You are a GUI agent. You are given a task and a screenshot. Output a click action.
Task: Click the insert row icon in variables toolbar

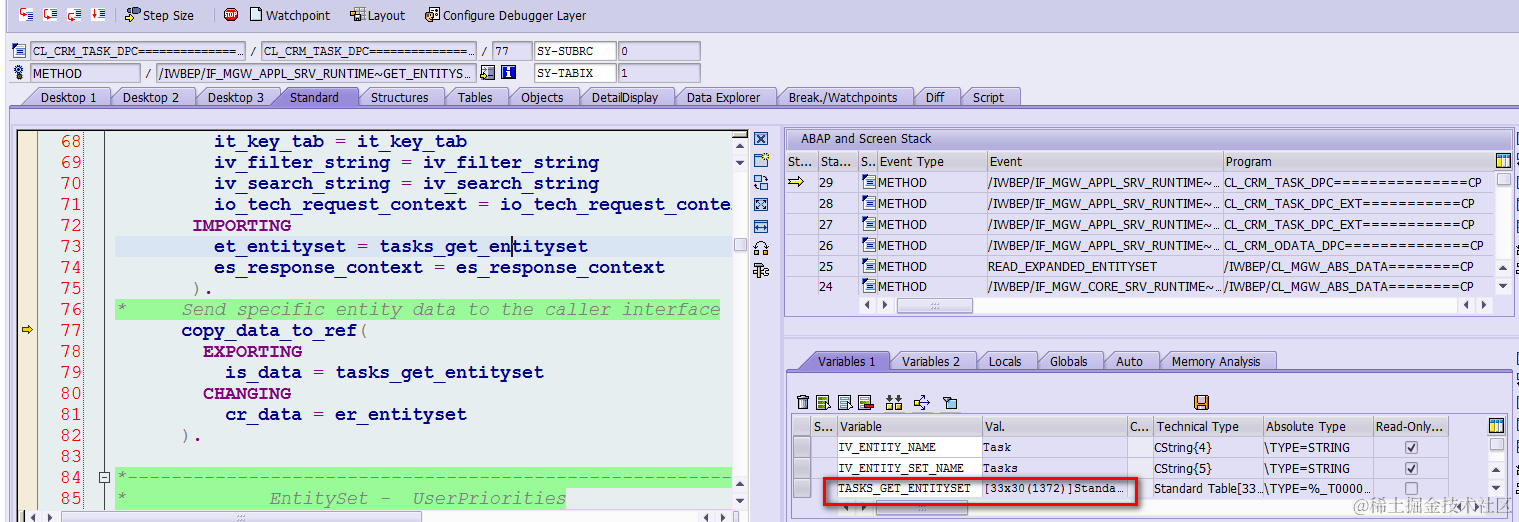point(822,402)
